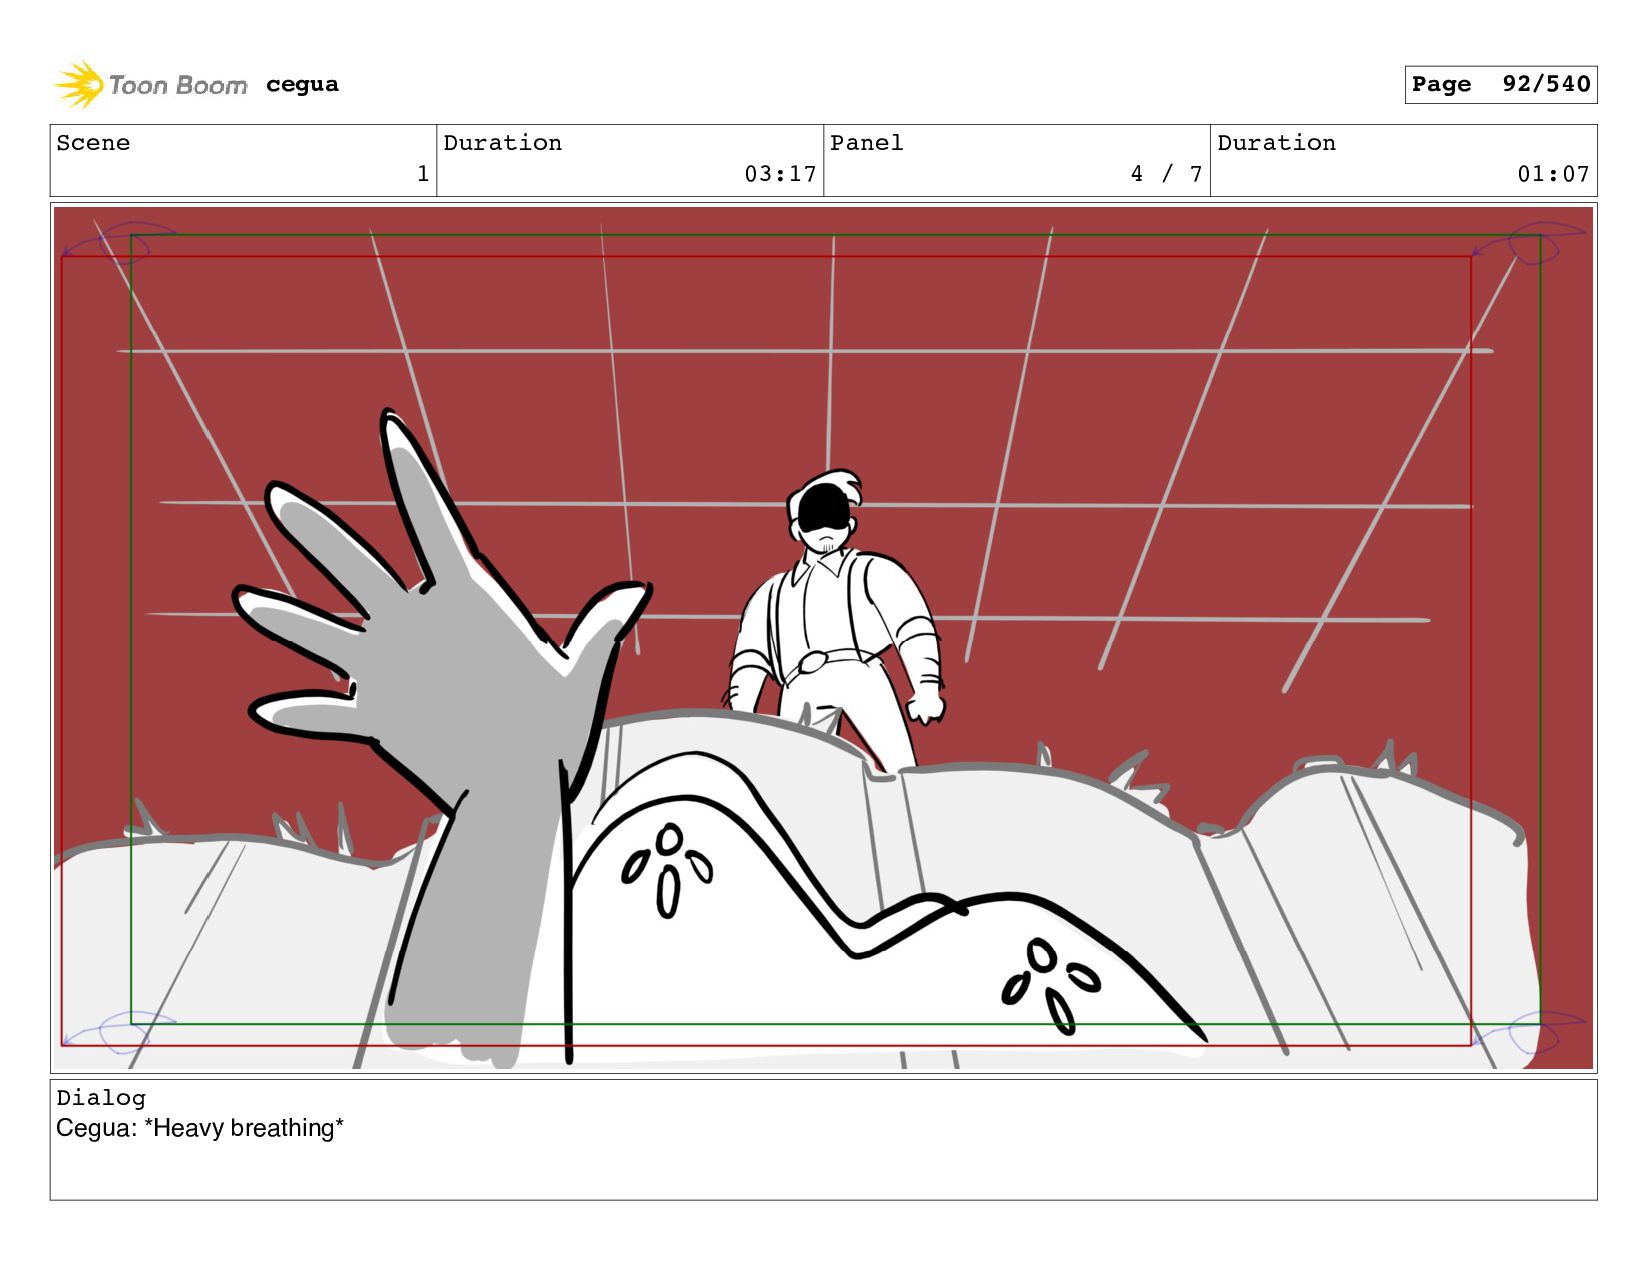Select the project name 'cegua'

point(302,85)
